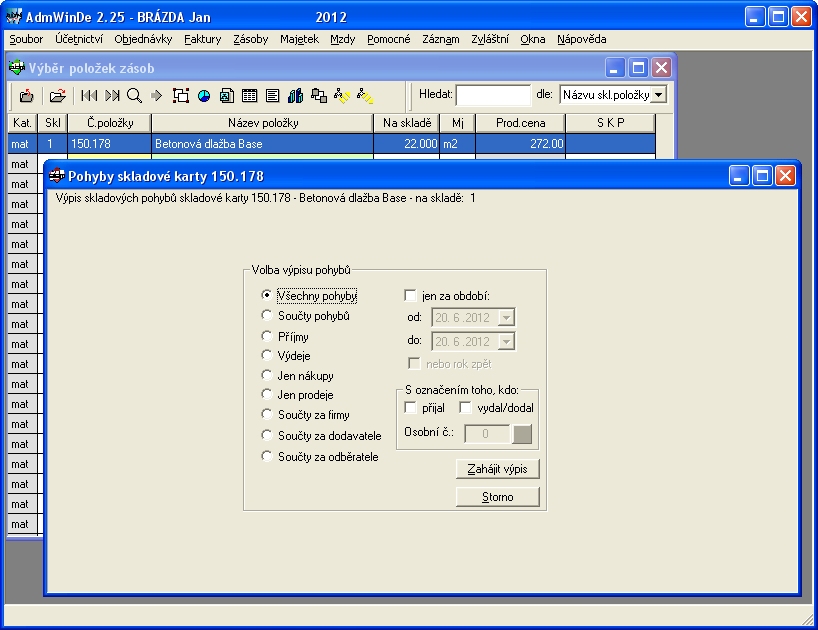Click the Na skladě column header
The image size is (818, 630).
(x=407, y=123)
